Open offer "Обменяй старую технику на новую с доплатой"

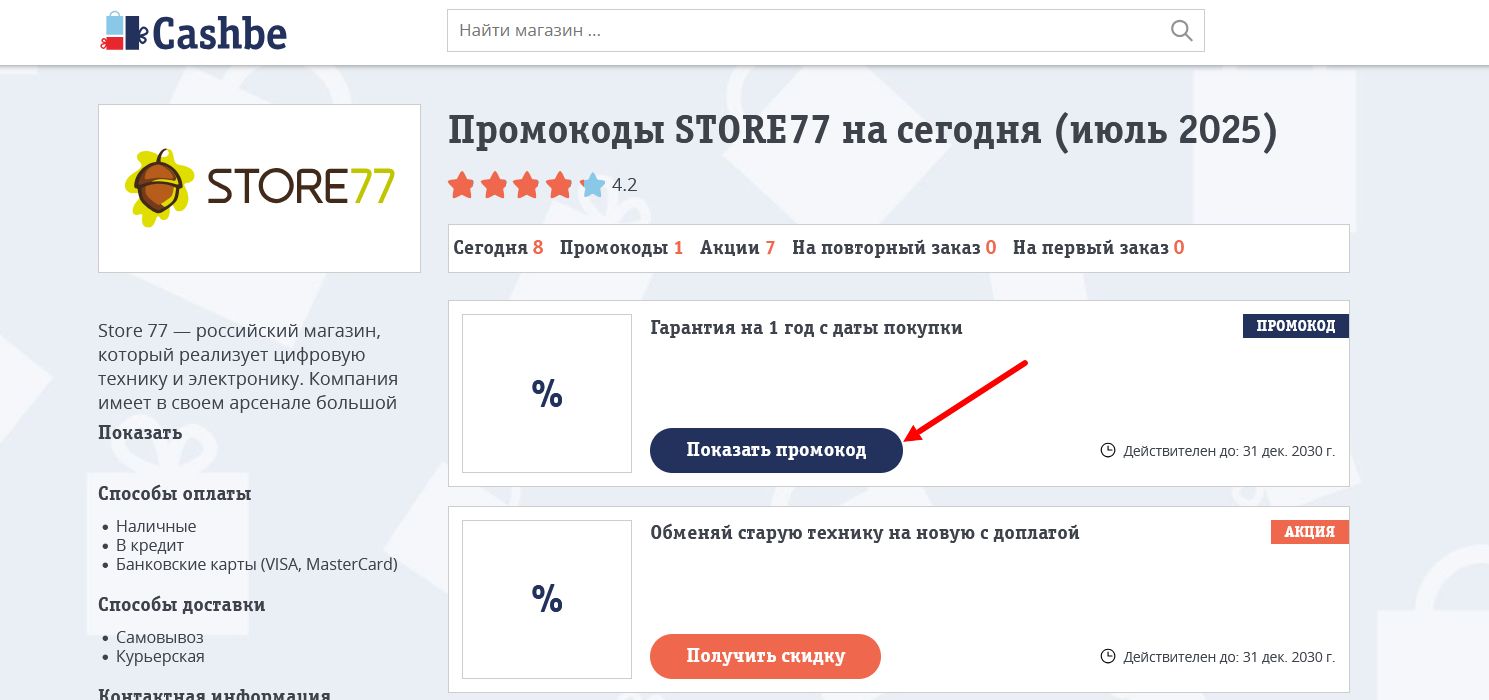(865, 533)
